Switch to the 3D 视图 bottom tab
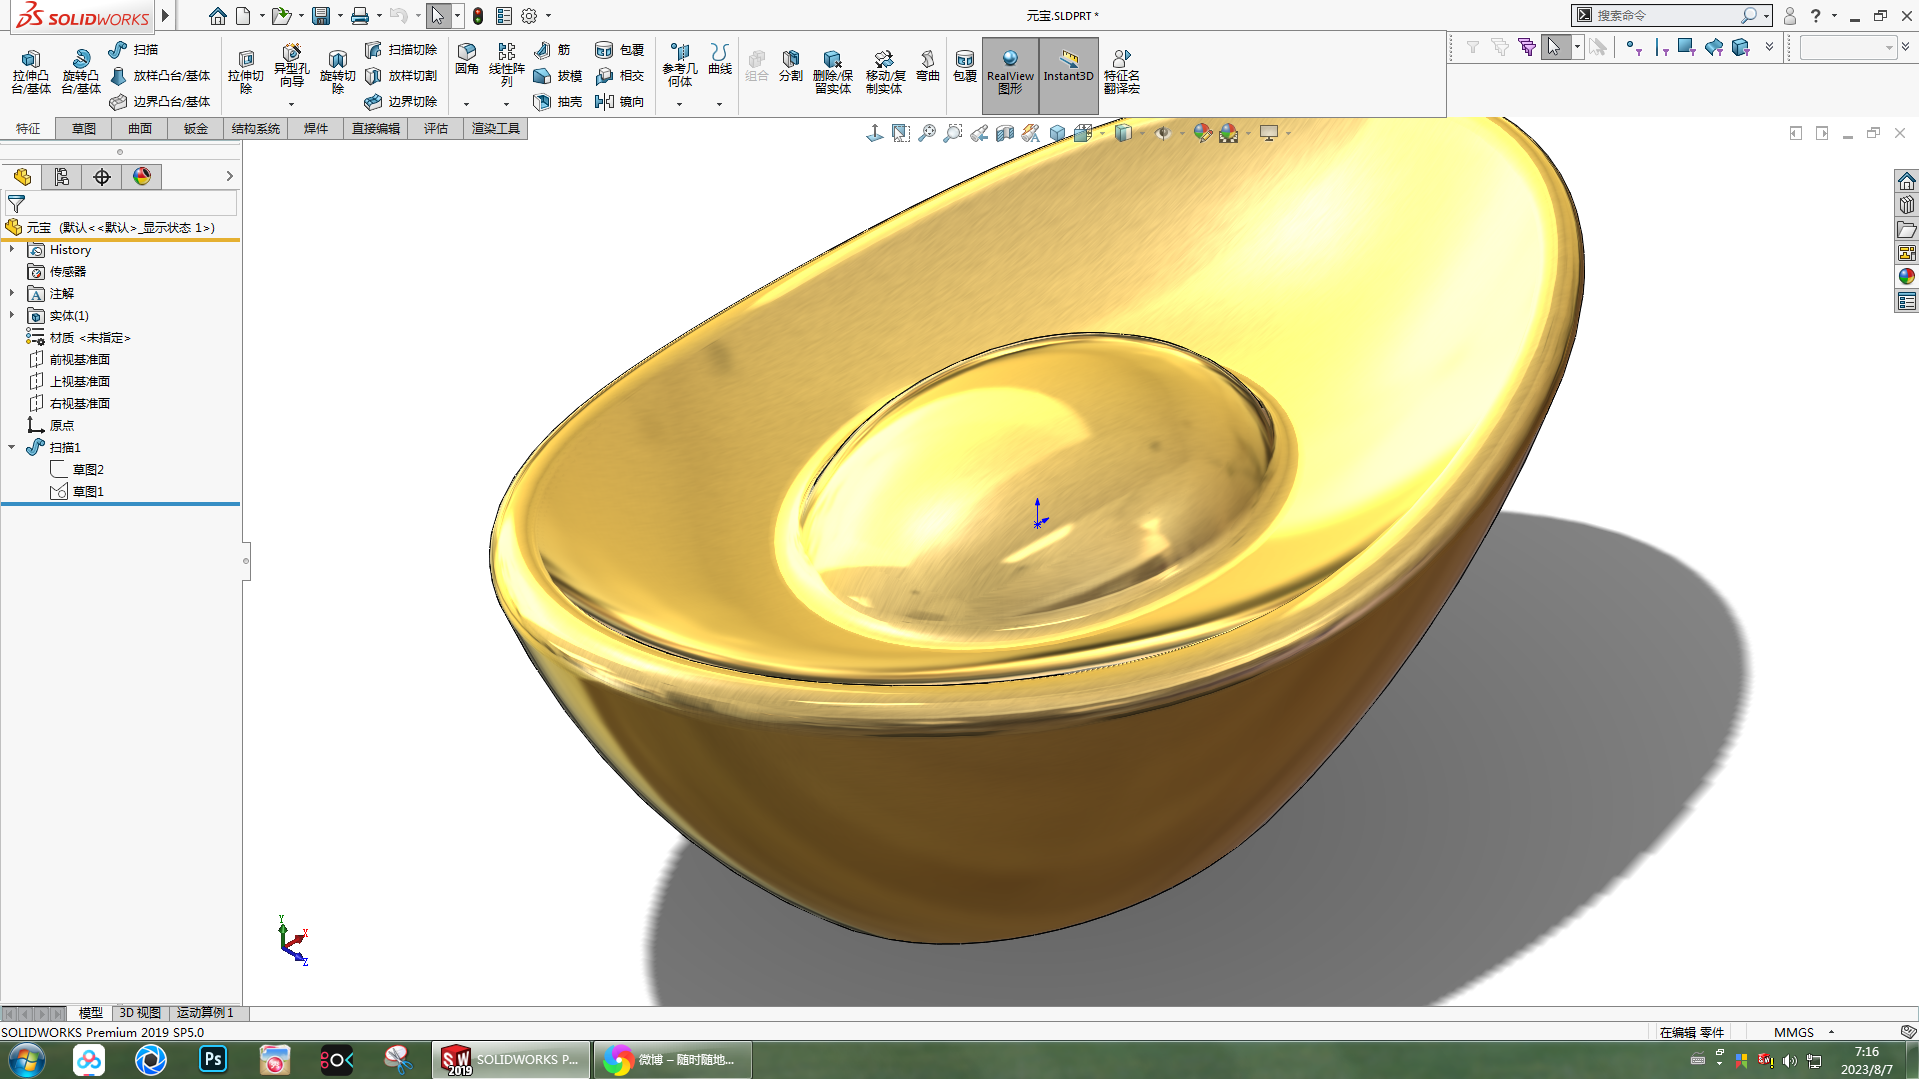The image size is (1919, 1079). click(x=140, y=1013)
